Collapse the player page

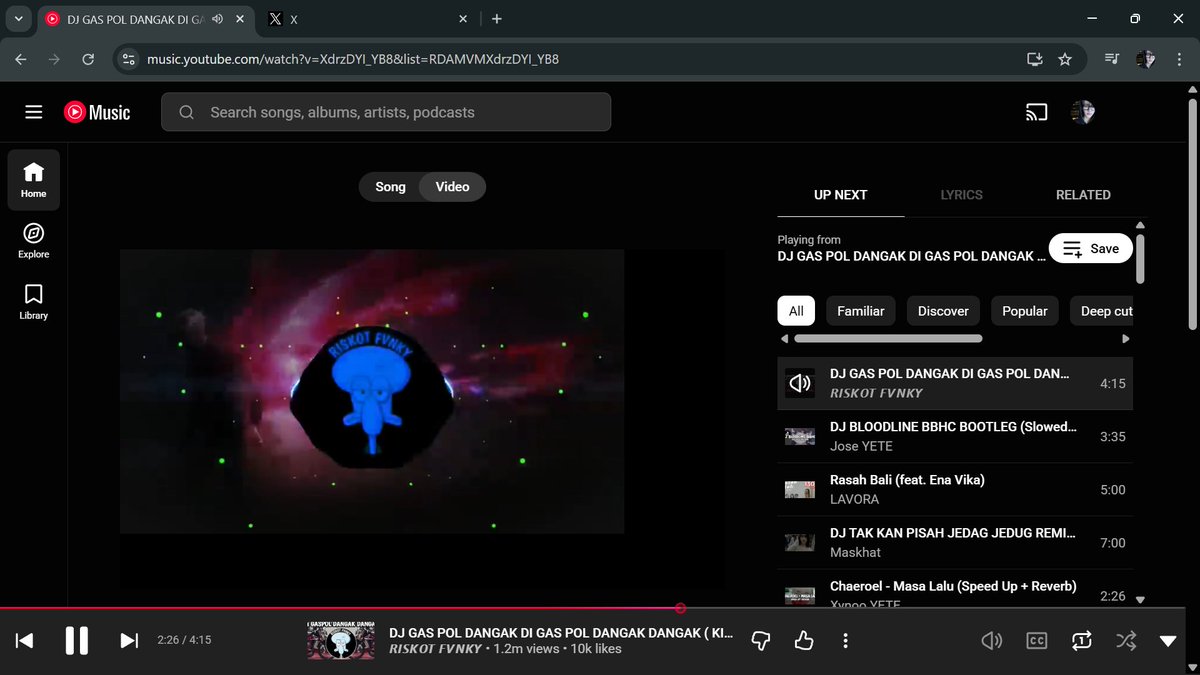1168,641
